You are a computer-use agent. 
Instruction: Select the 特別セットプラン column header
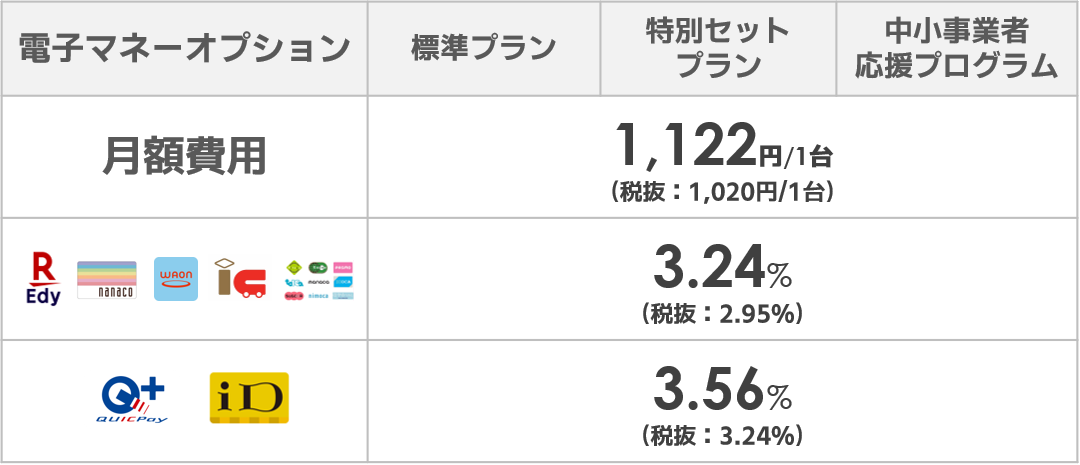(x=718, y=48)
